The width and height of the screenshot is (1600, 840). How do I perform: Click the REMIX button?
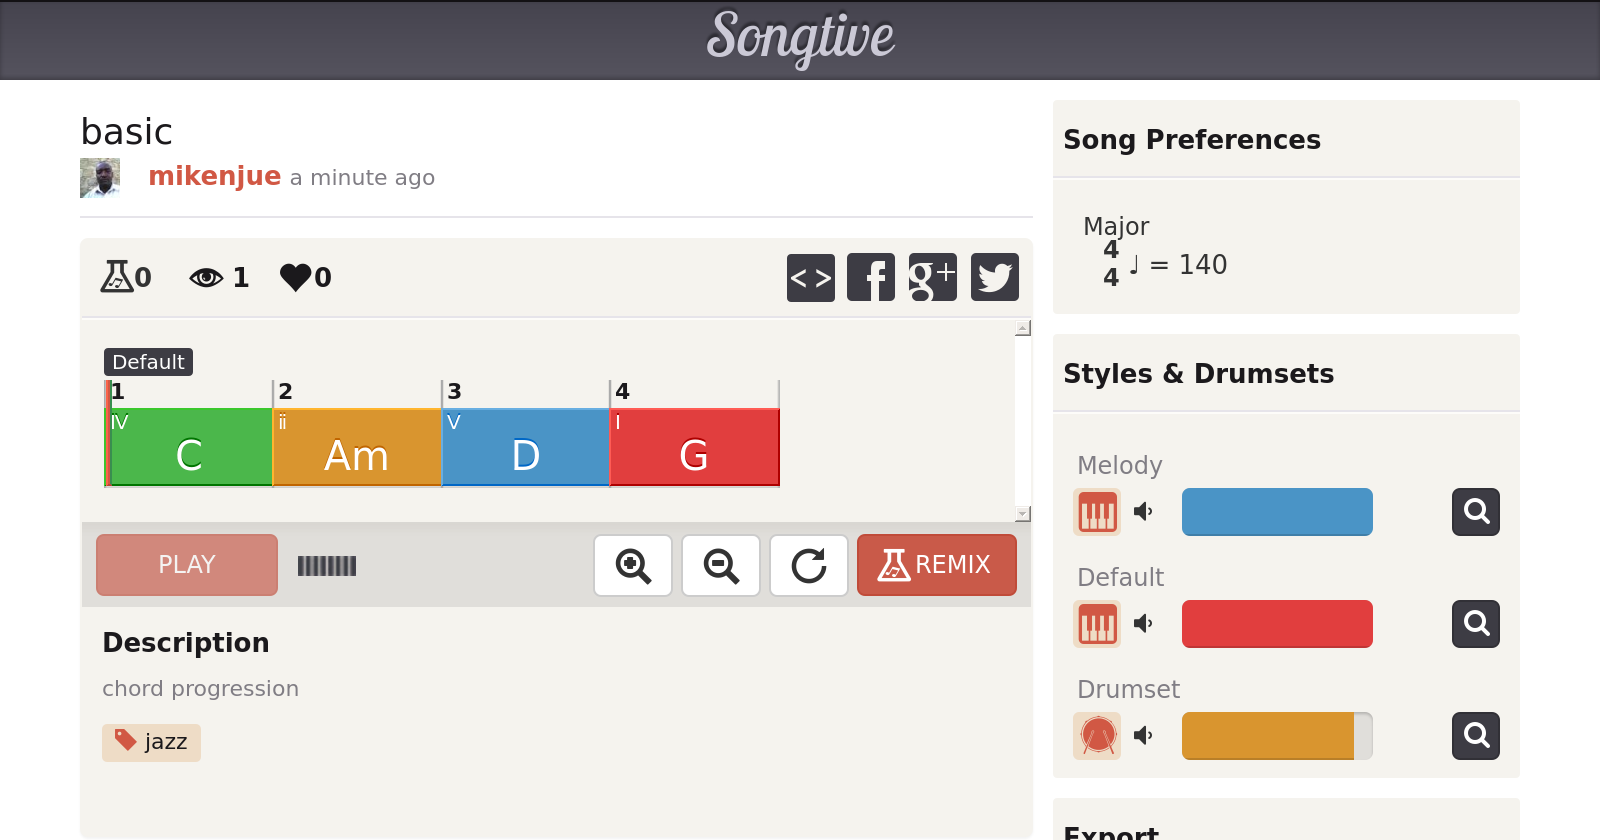(x=936, y=565)
